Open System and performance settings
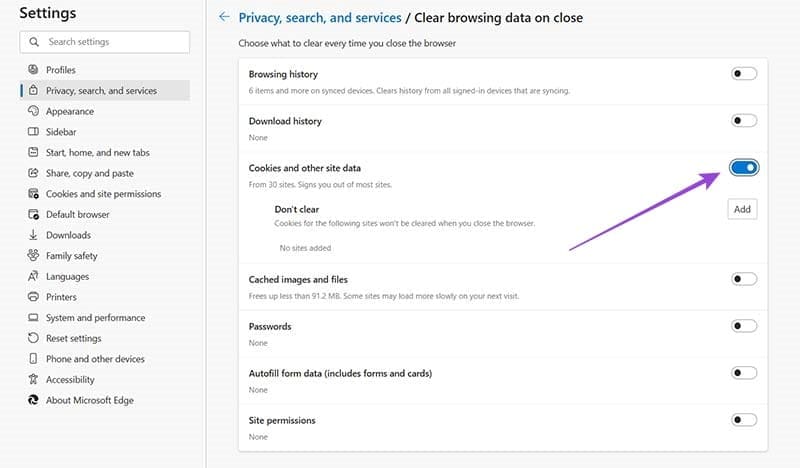The height and width of the screenshot is (468, 800). [x=105, y=317]
